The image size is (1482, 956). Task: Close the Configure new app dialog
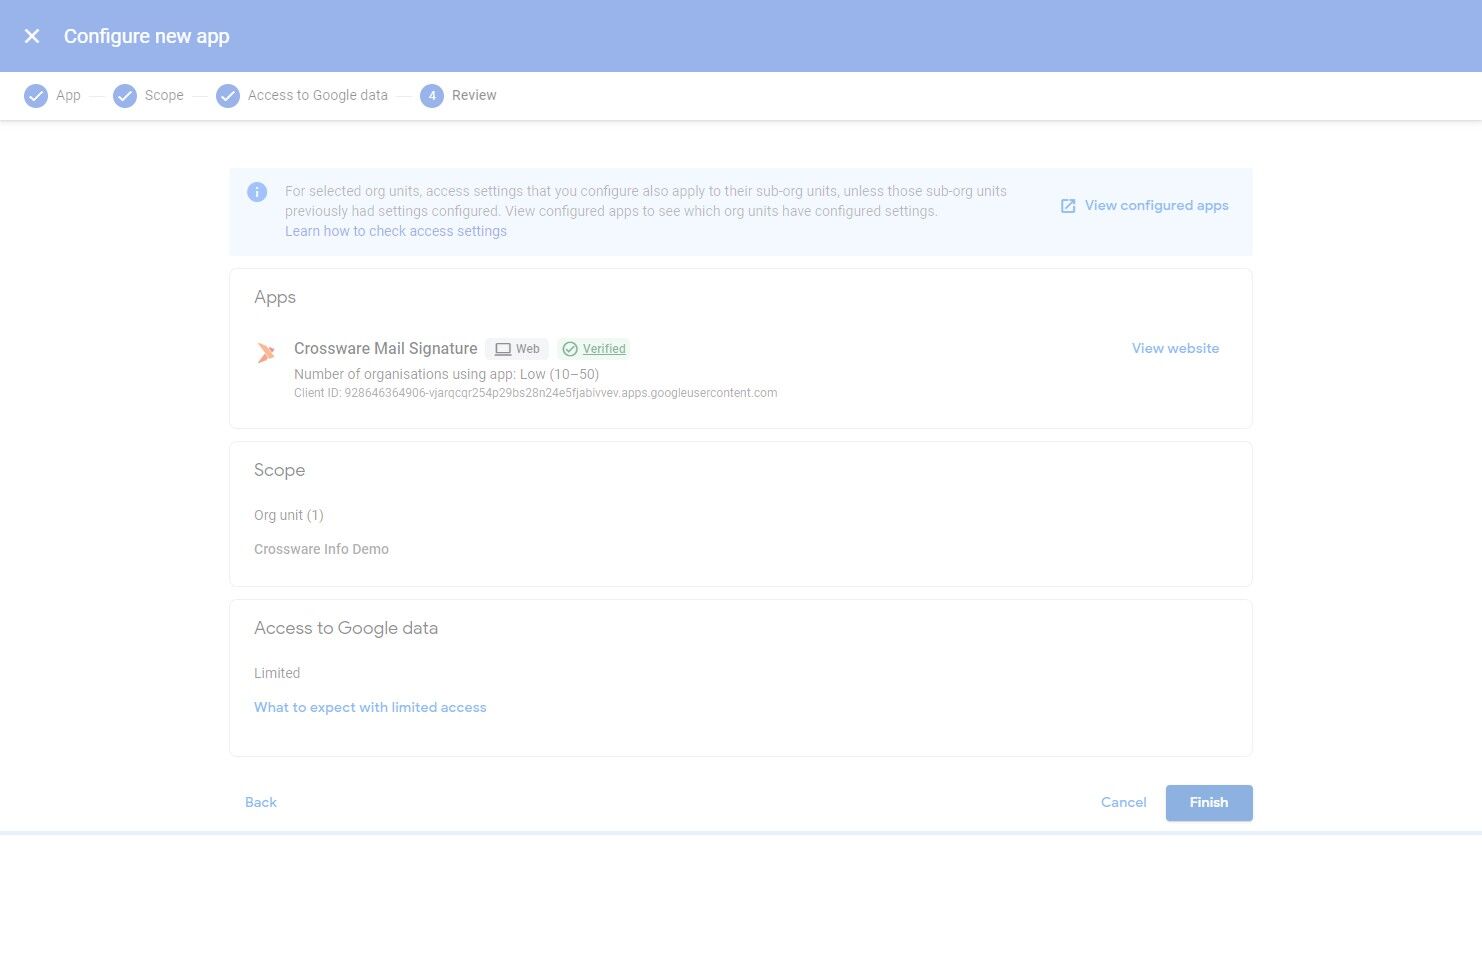click(x=32, y=36)
